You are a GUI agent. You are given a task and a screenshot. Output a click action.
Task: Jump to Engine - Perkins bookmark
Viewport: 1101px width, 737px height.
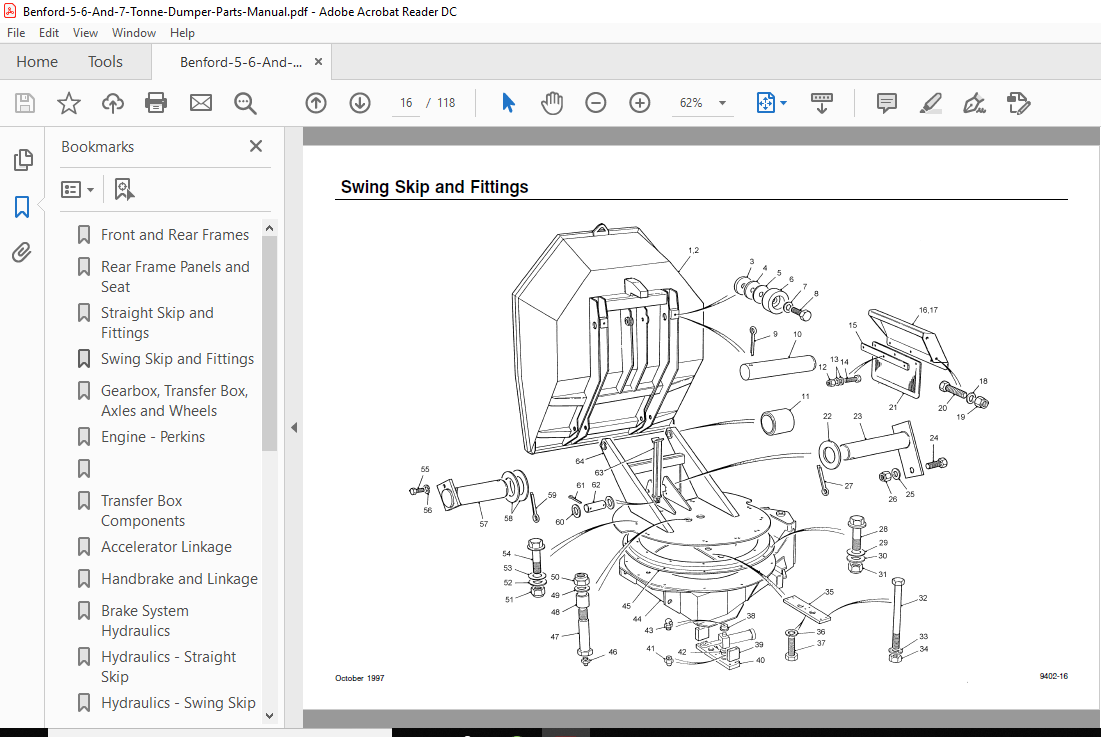pyautogui.click(x=153, y=437)
